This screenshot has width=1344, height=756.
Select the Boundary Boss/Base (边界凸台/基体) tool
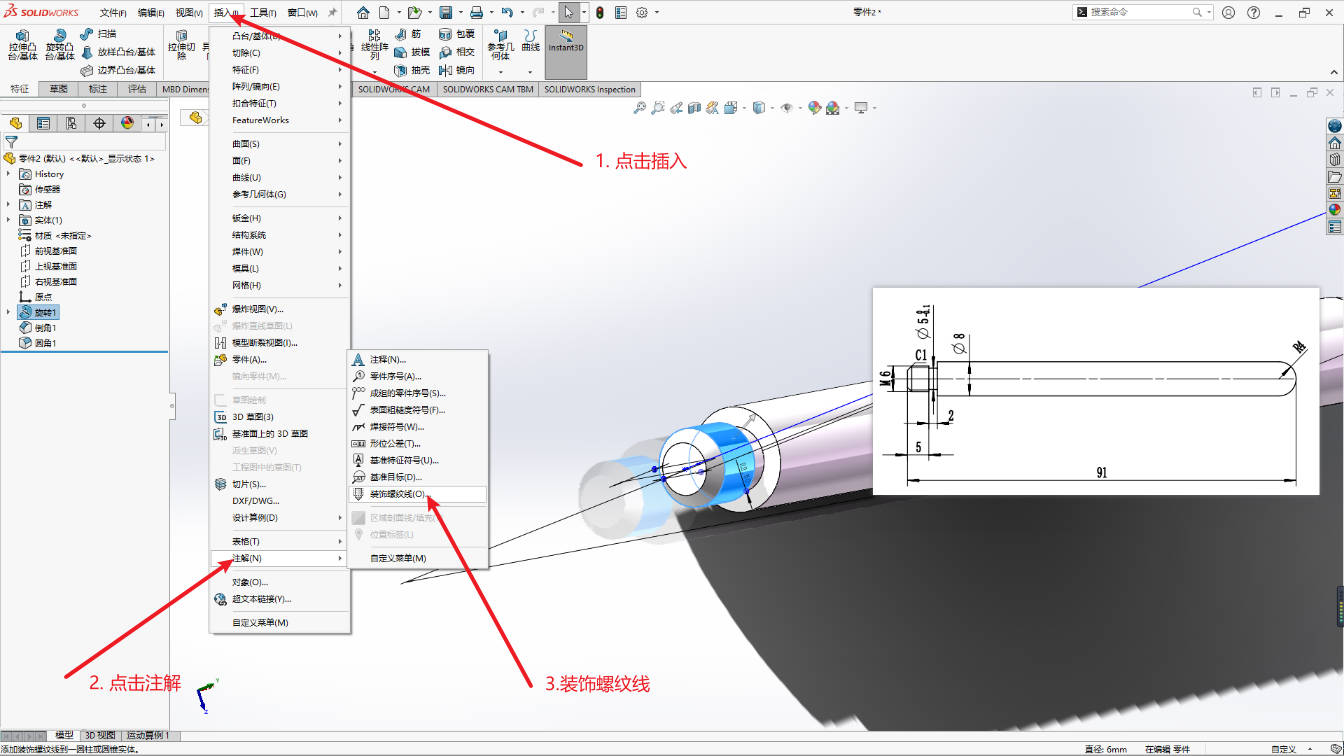[118, 70]
